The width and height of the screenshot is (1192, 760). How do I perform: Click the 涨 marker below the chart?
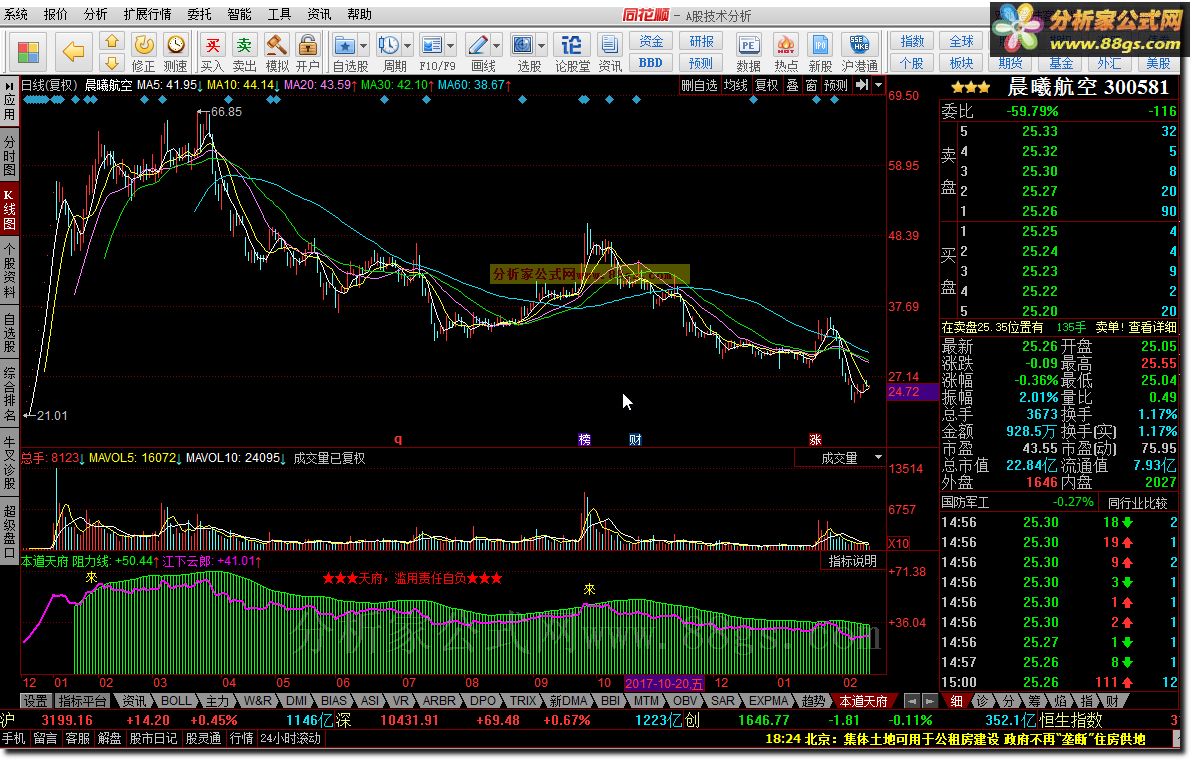tap(815, 439)
